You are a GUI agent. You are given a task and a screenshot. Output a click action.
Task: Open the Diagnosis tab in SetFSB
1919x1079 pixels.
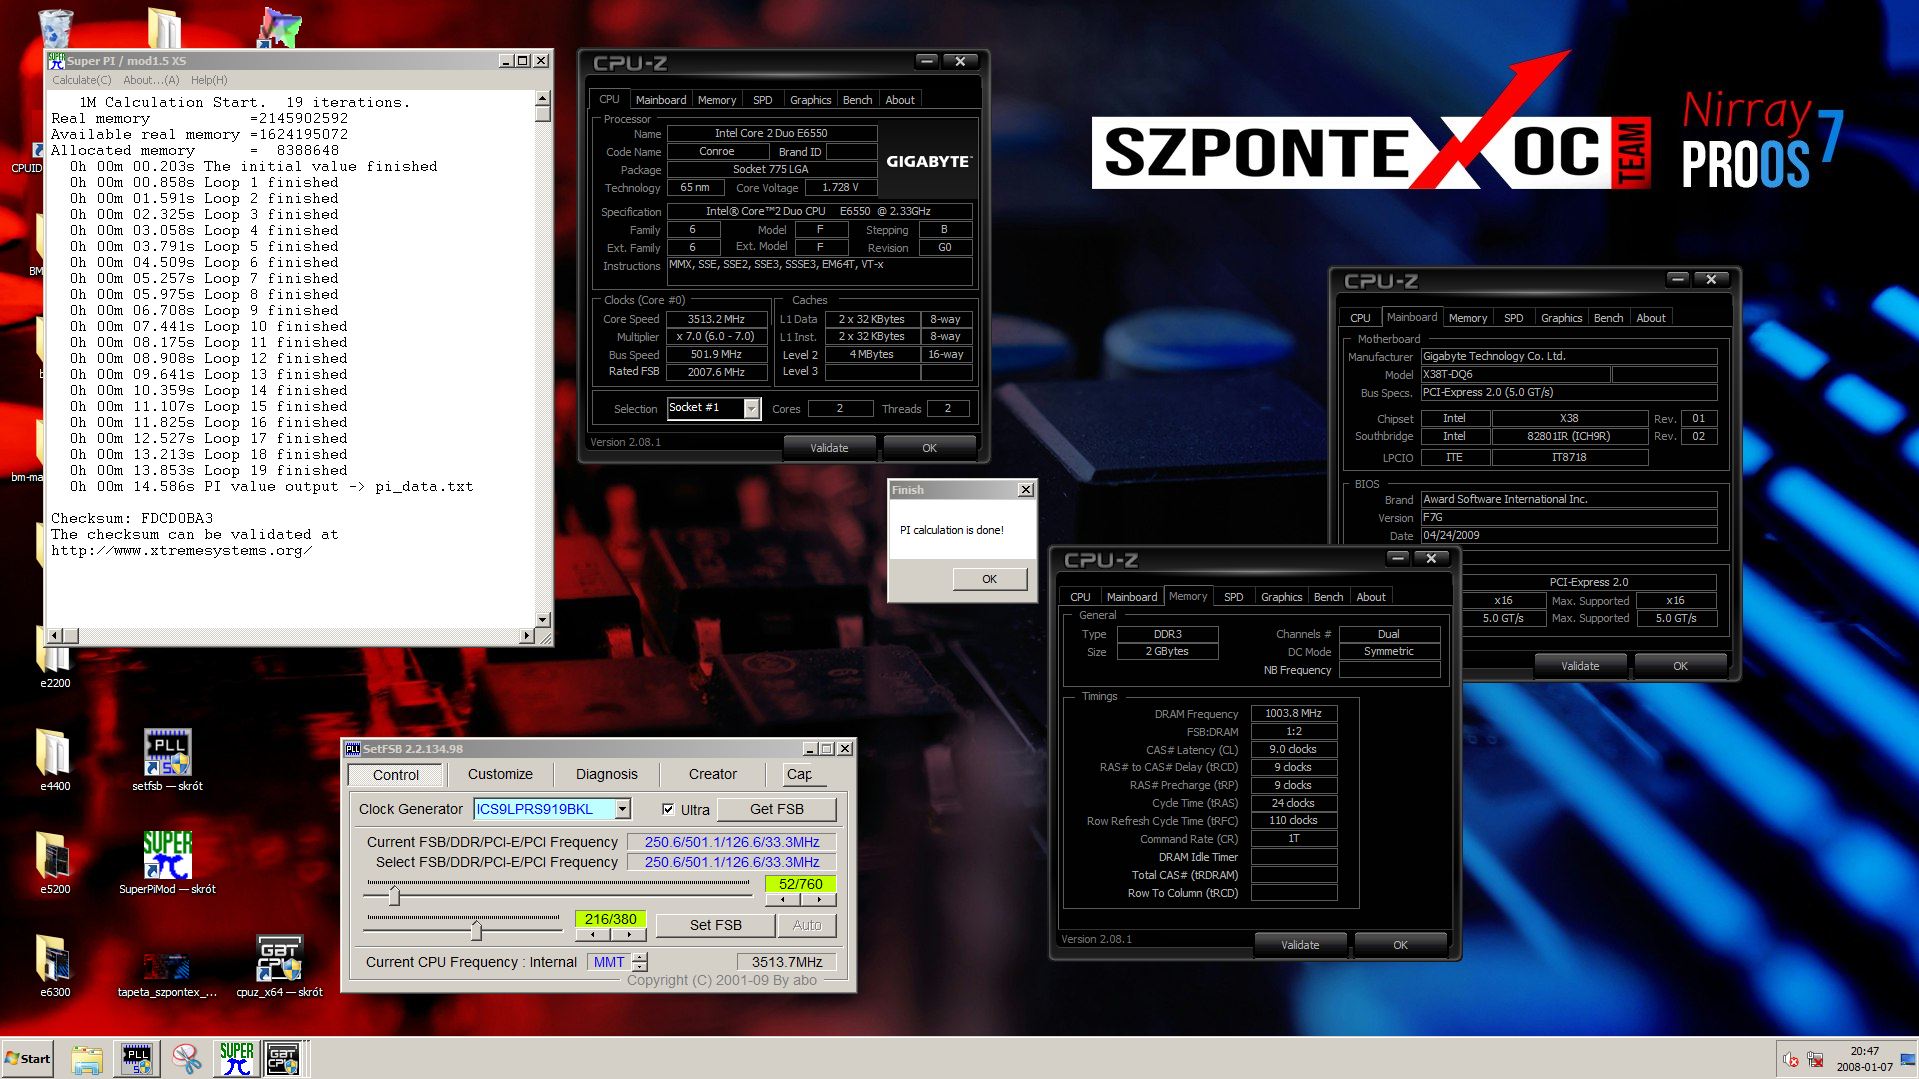(607, 774)
